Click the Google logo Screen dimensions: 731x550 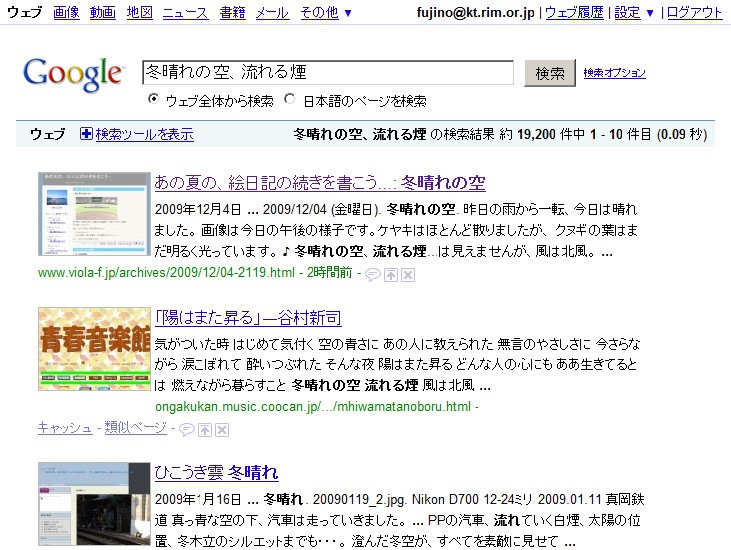coord(74,75)
